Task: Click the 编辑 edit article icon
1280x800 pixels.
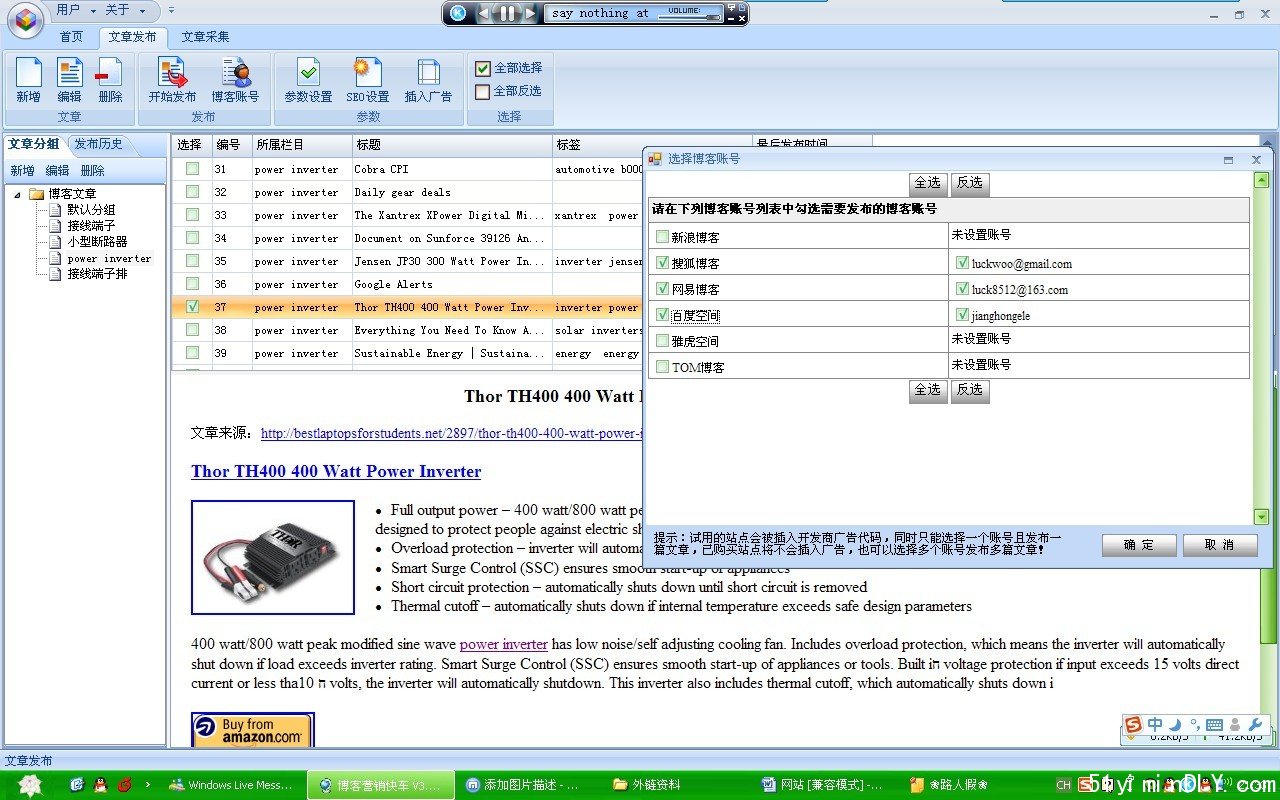Action: pos(70,80)
